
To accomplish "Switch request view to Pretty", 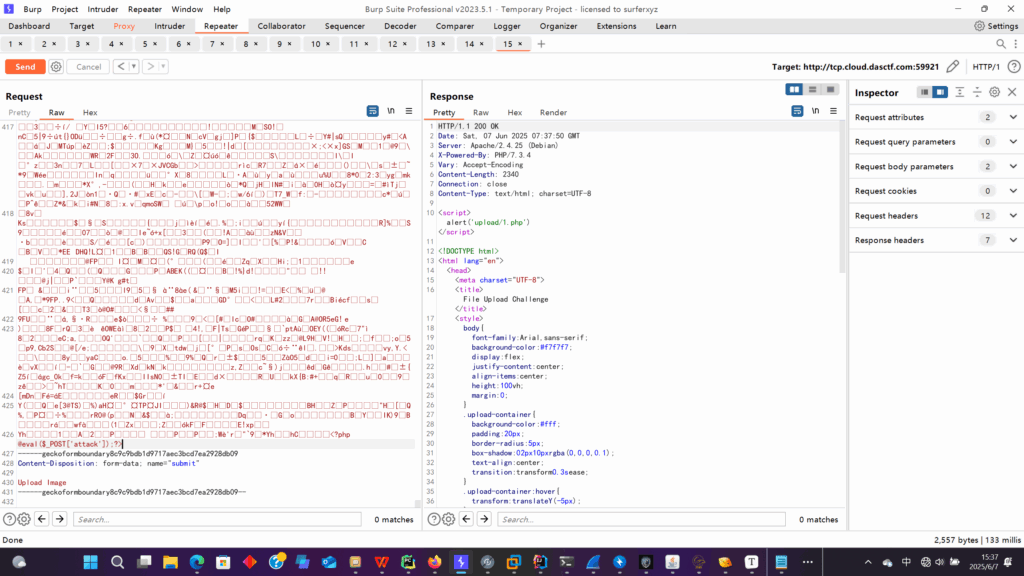I will [19, 112].
